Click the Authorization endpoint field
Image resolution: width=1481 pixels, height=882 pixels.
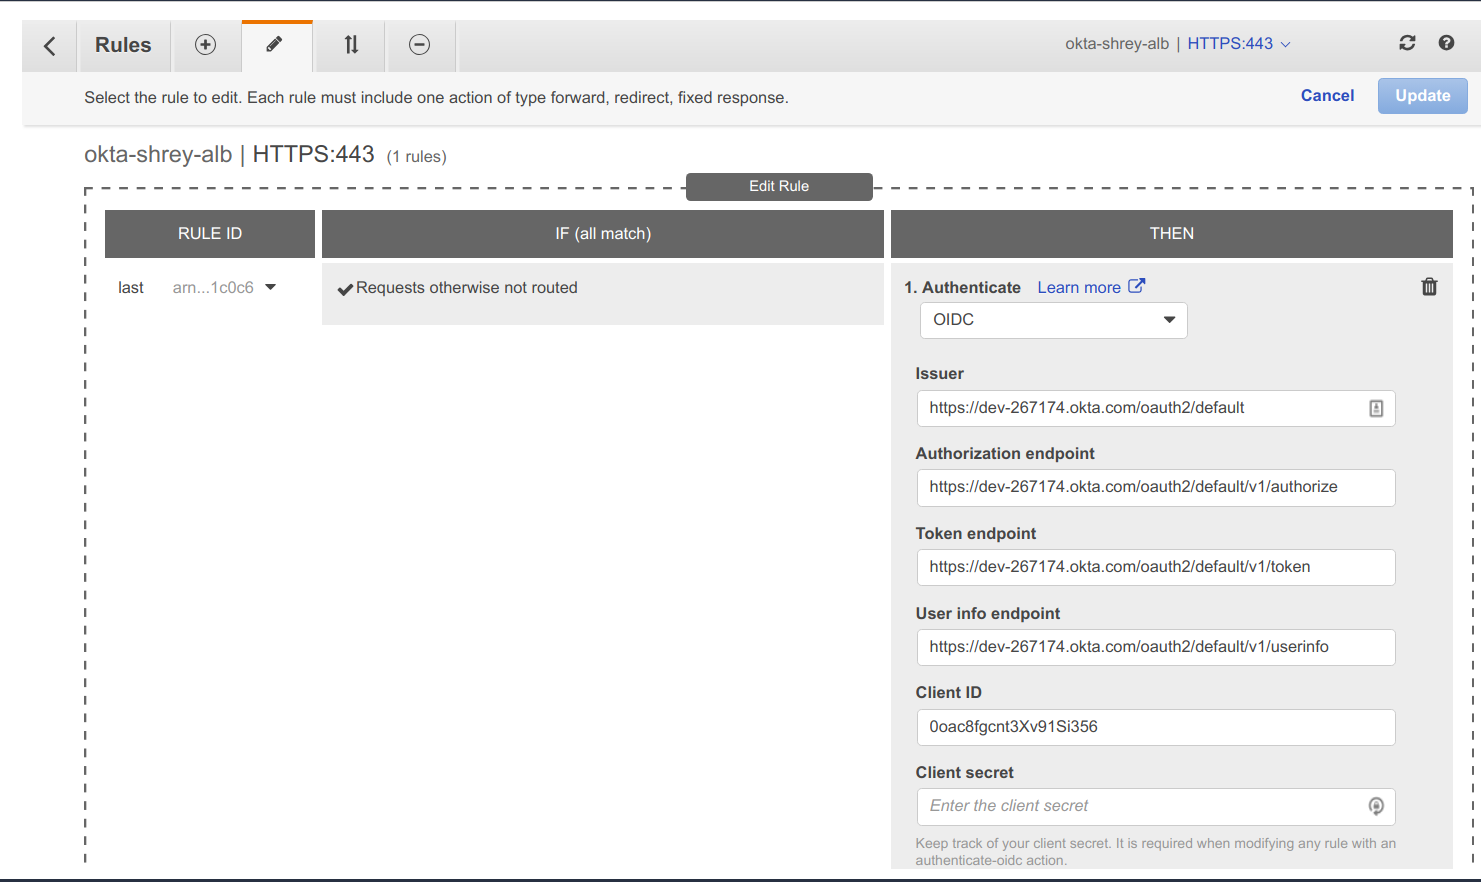pyautogui.click(x=1155, y=487)
